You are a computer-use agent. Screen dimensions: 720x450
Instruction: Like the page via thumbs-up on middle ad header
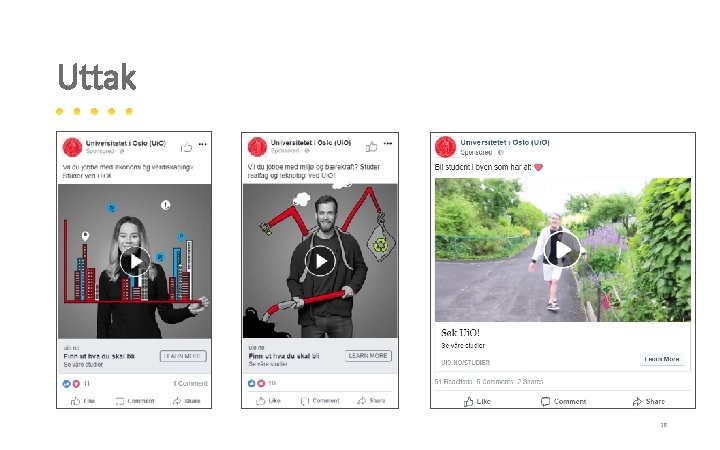point(371,146)
